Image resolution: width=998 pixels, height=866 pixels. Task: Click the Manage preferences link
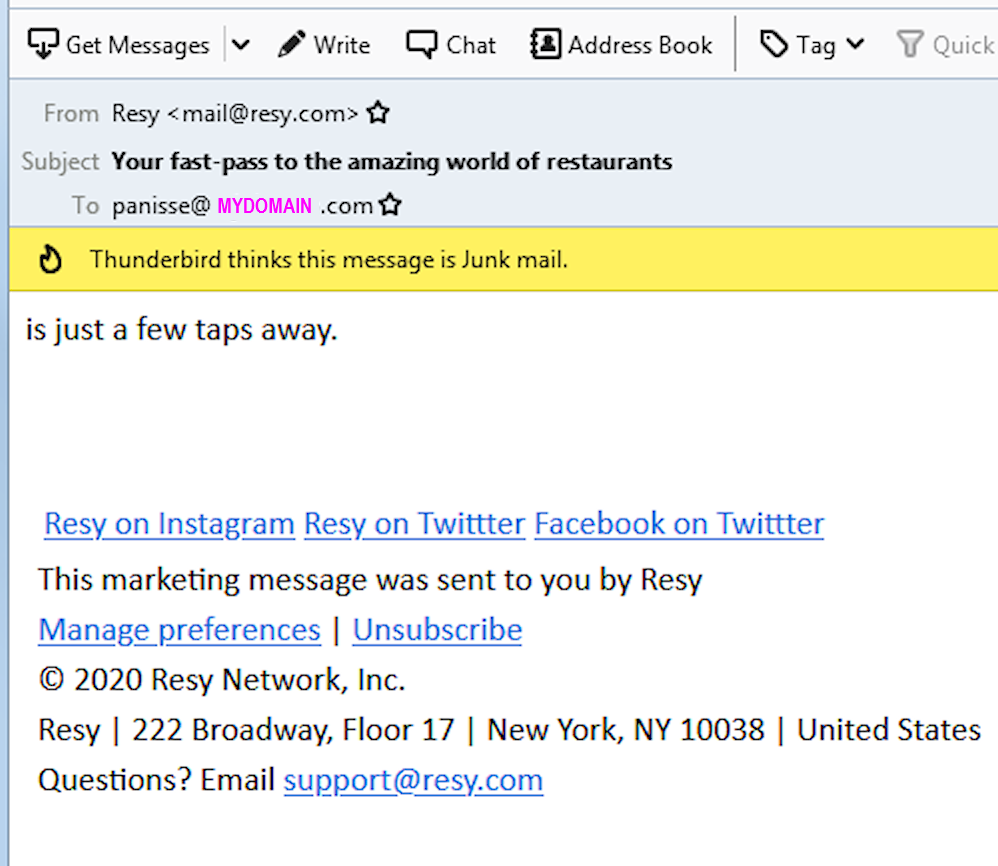179,631
